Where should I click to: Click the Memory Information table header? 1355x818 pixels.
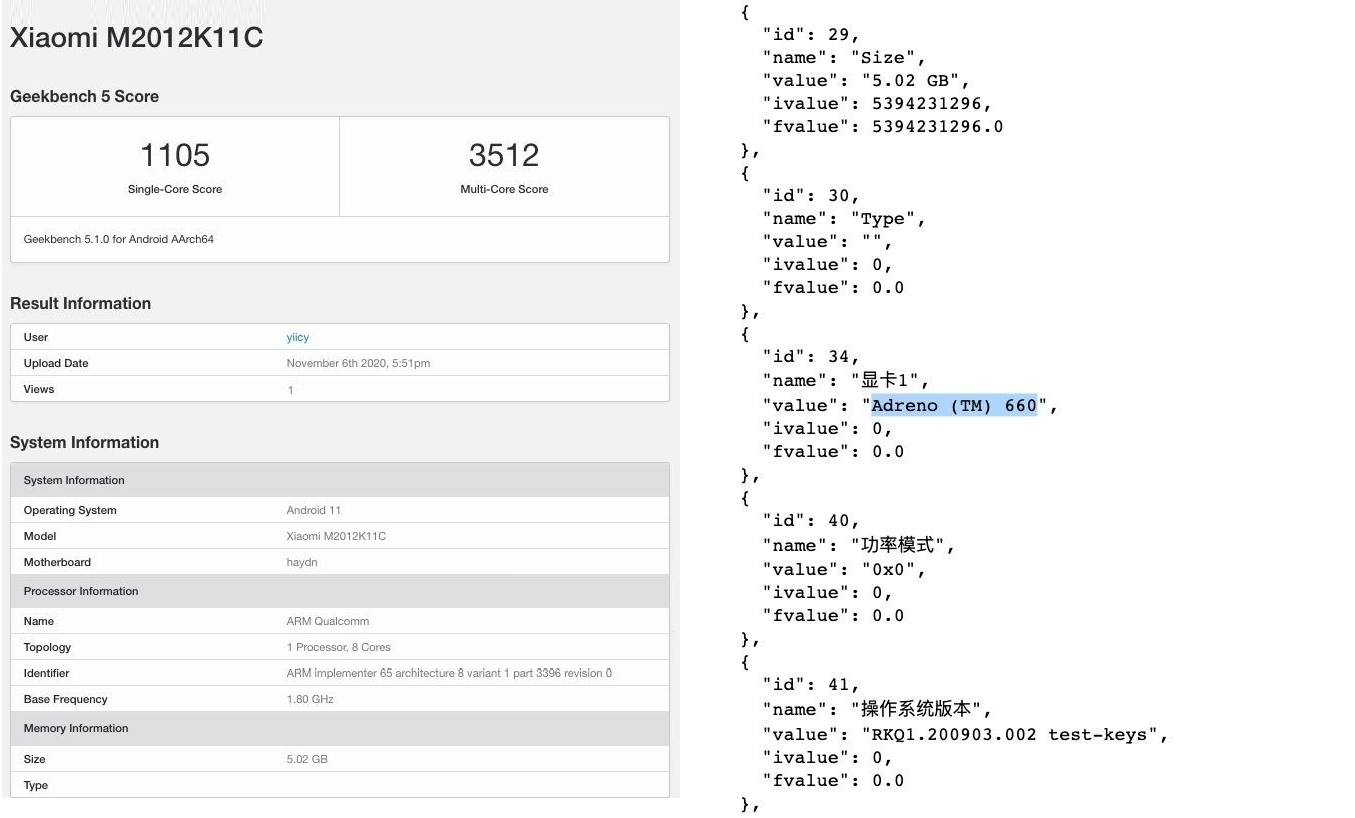tap(340, 728)
